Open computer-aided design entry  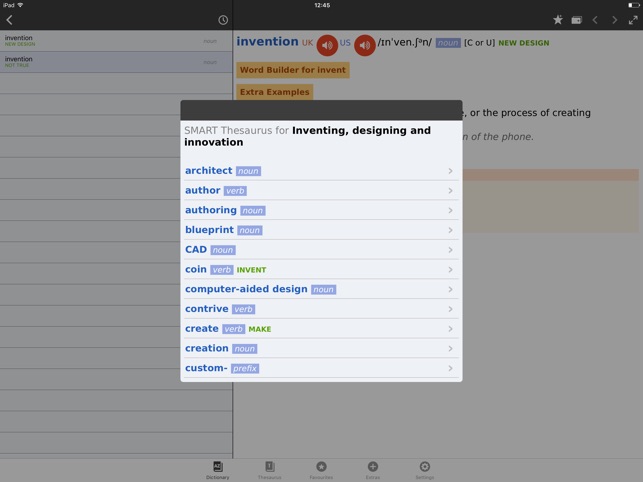tap(321, 289)
